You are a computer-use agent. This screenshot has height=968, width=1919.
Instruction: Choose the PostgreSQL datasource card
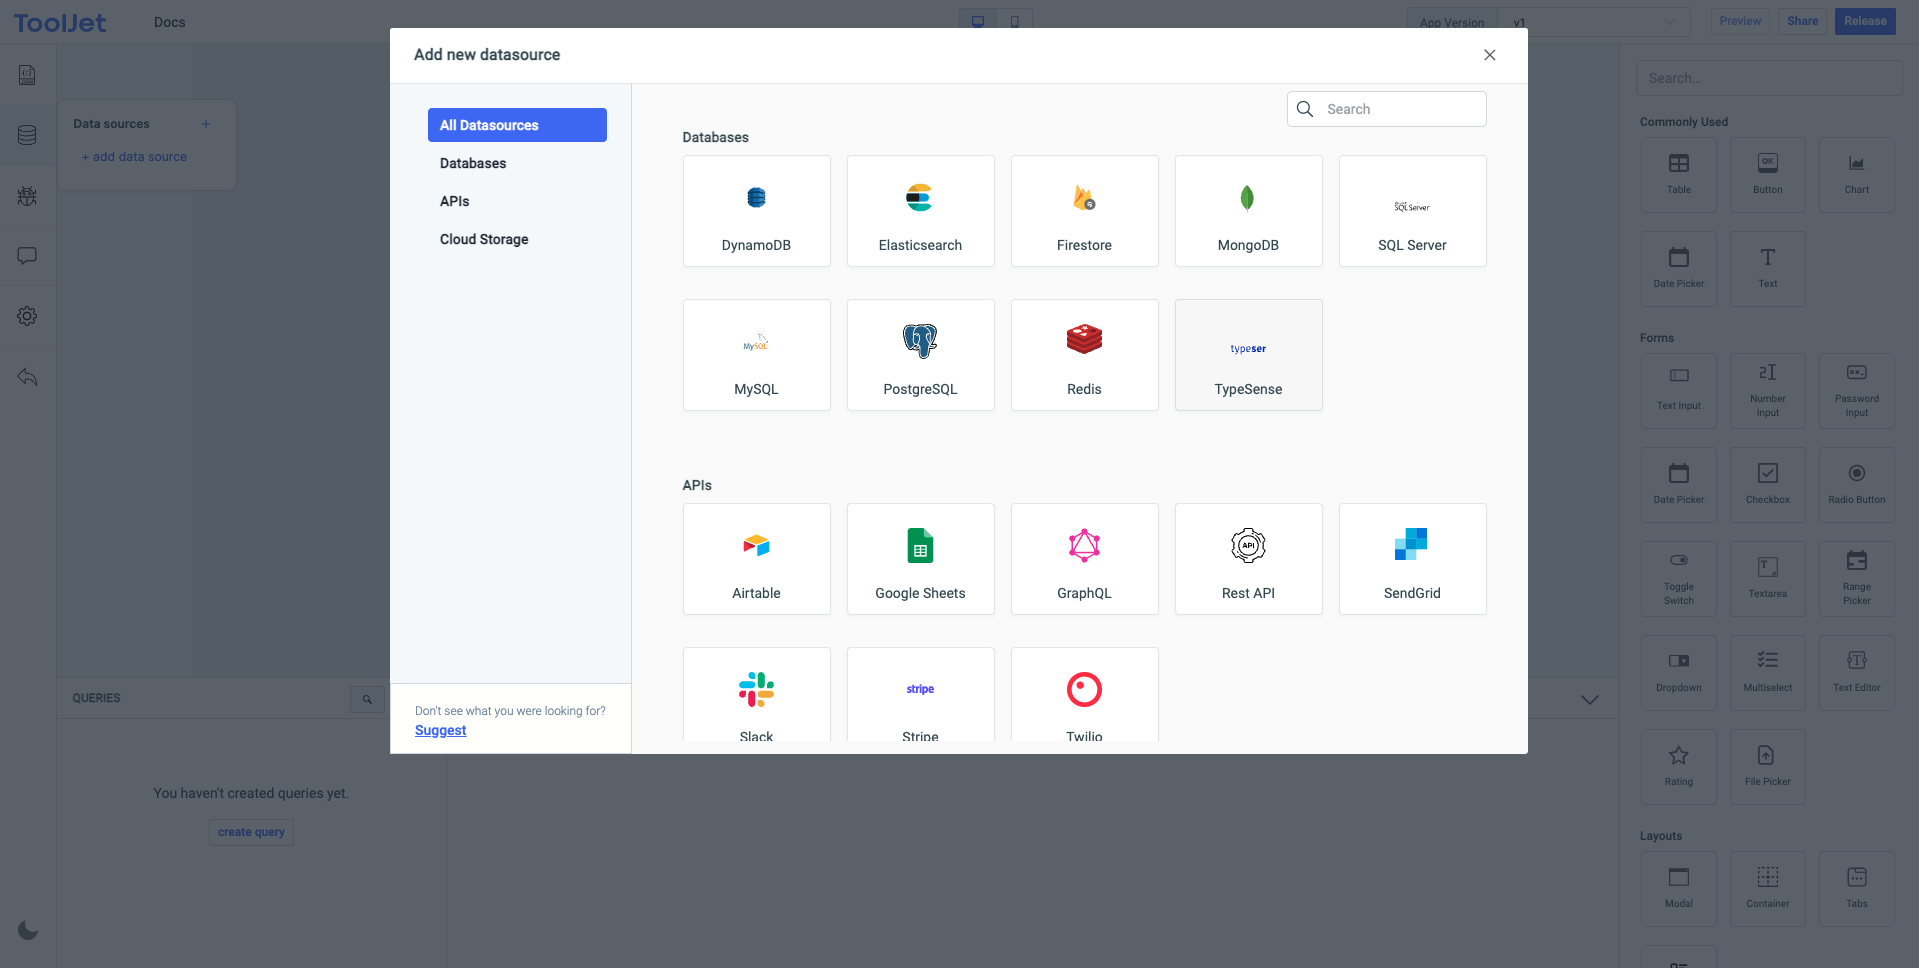tap(920, 355)
